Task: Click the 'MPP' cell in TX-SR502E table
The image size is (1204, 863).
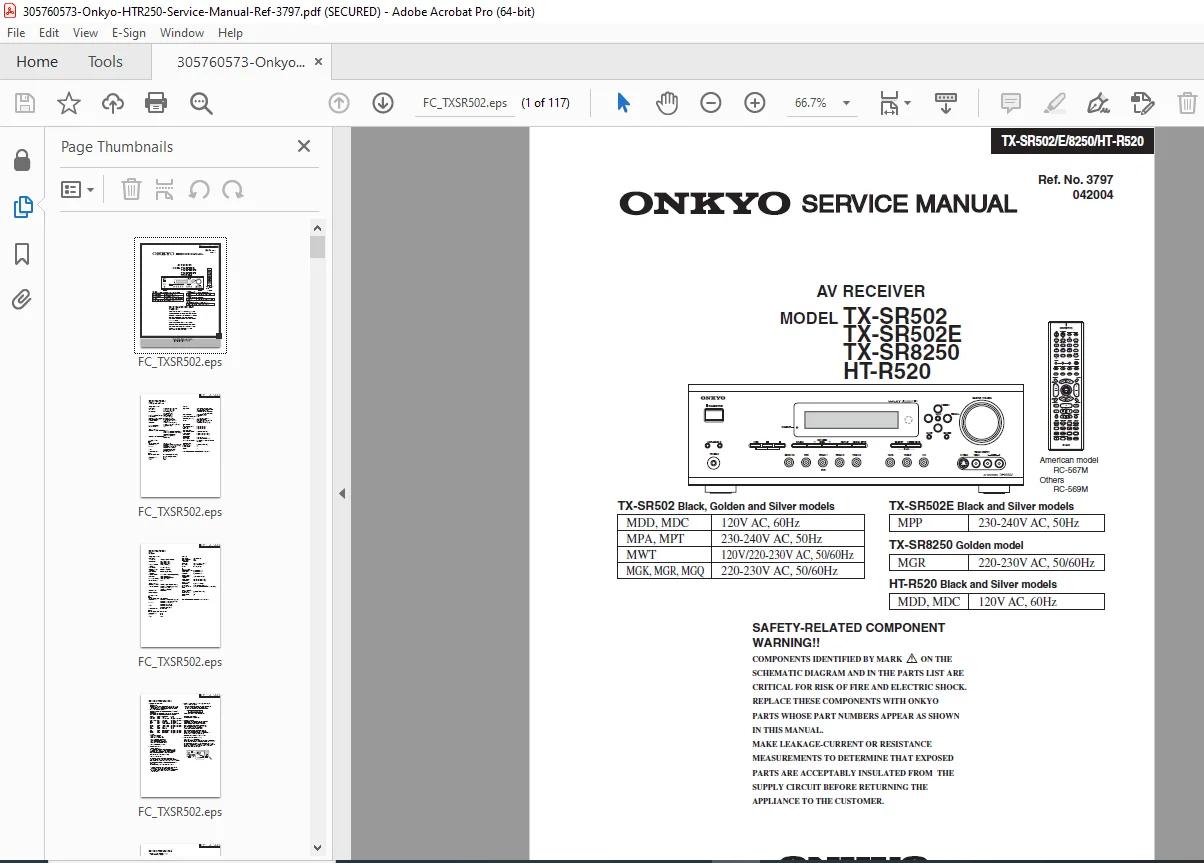Action: click(x=929, y=523)
